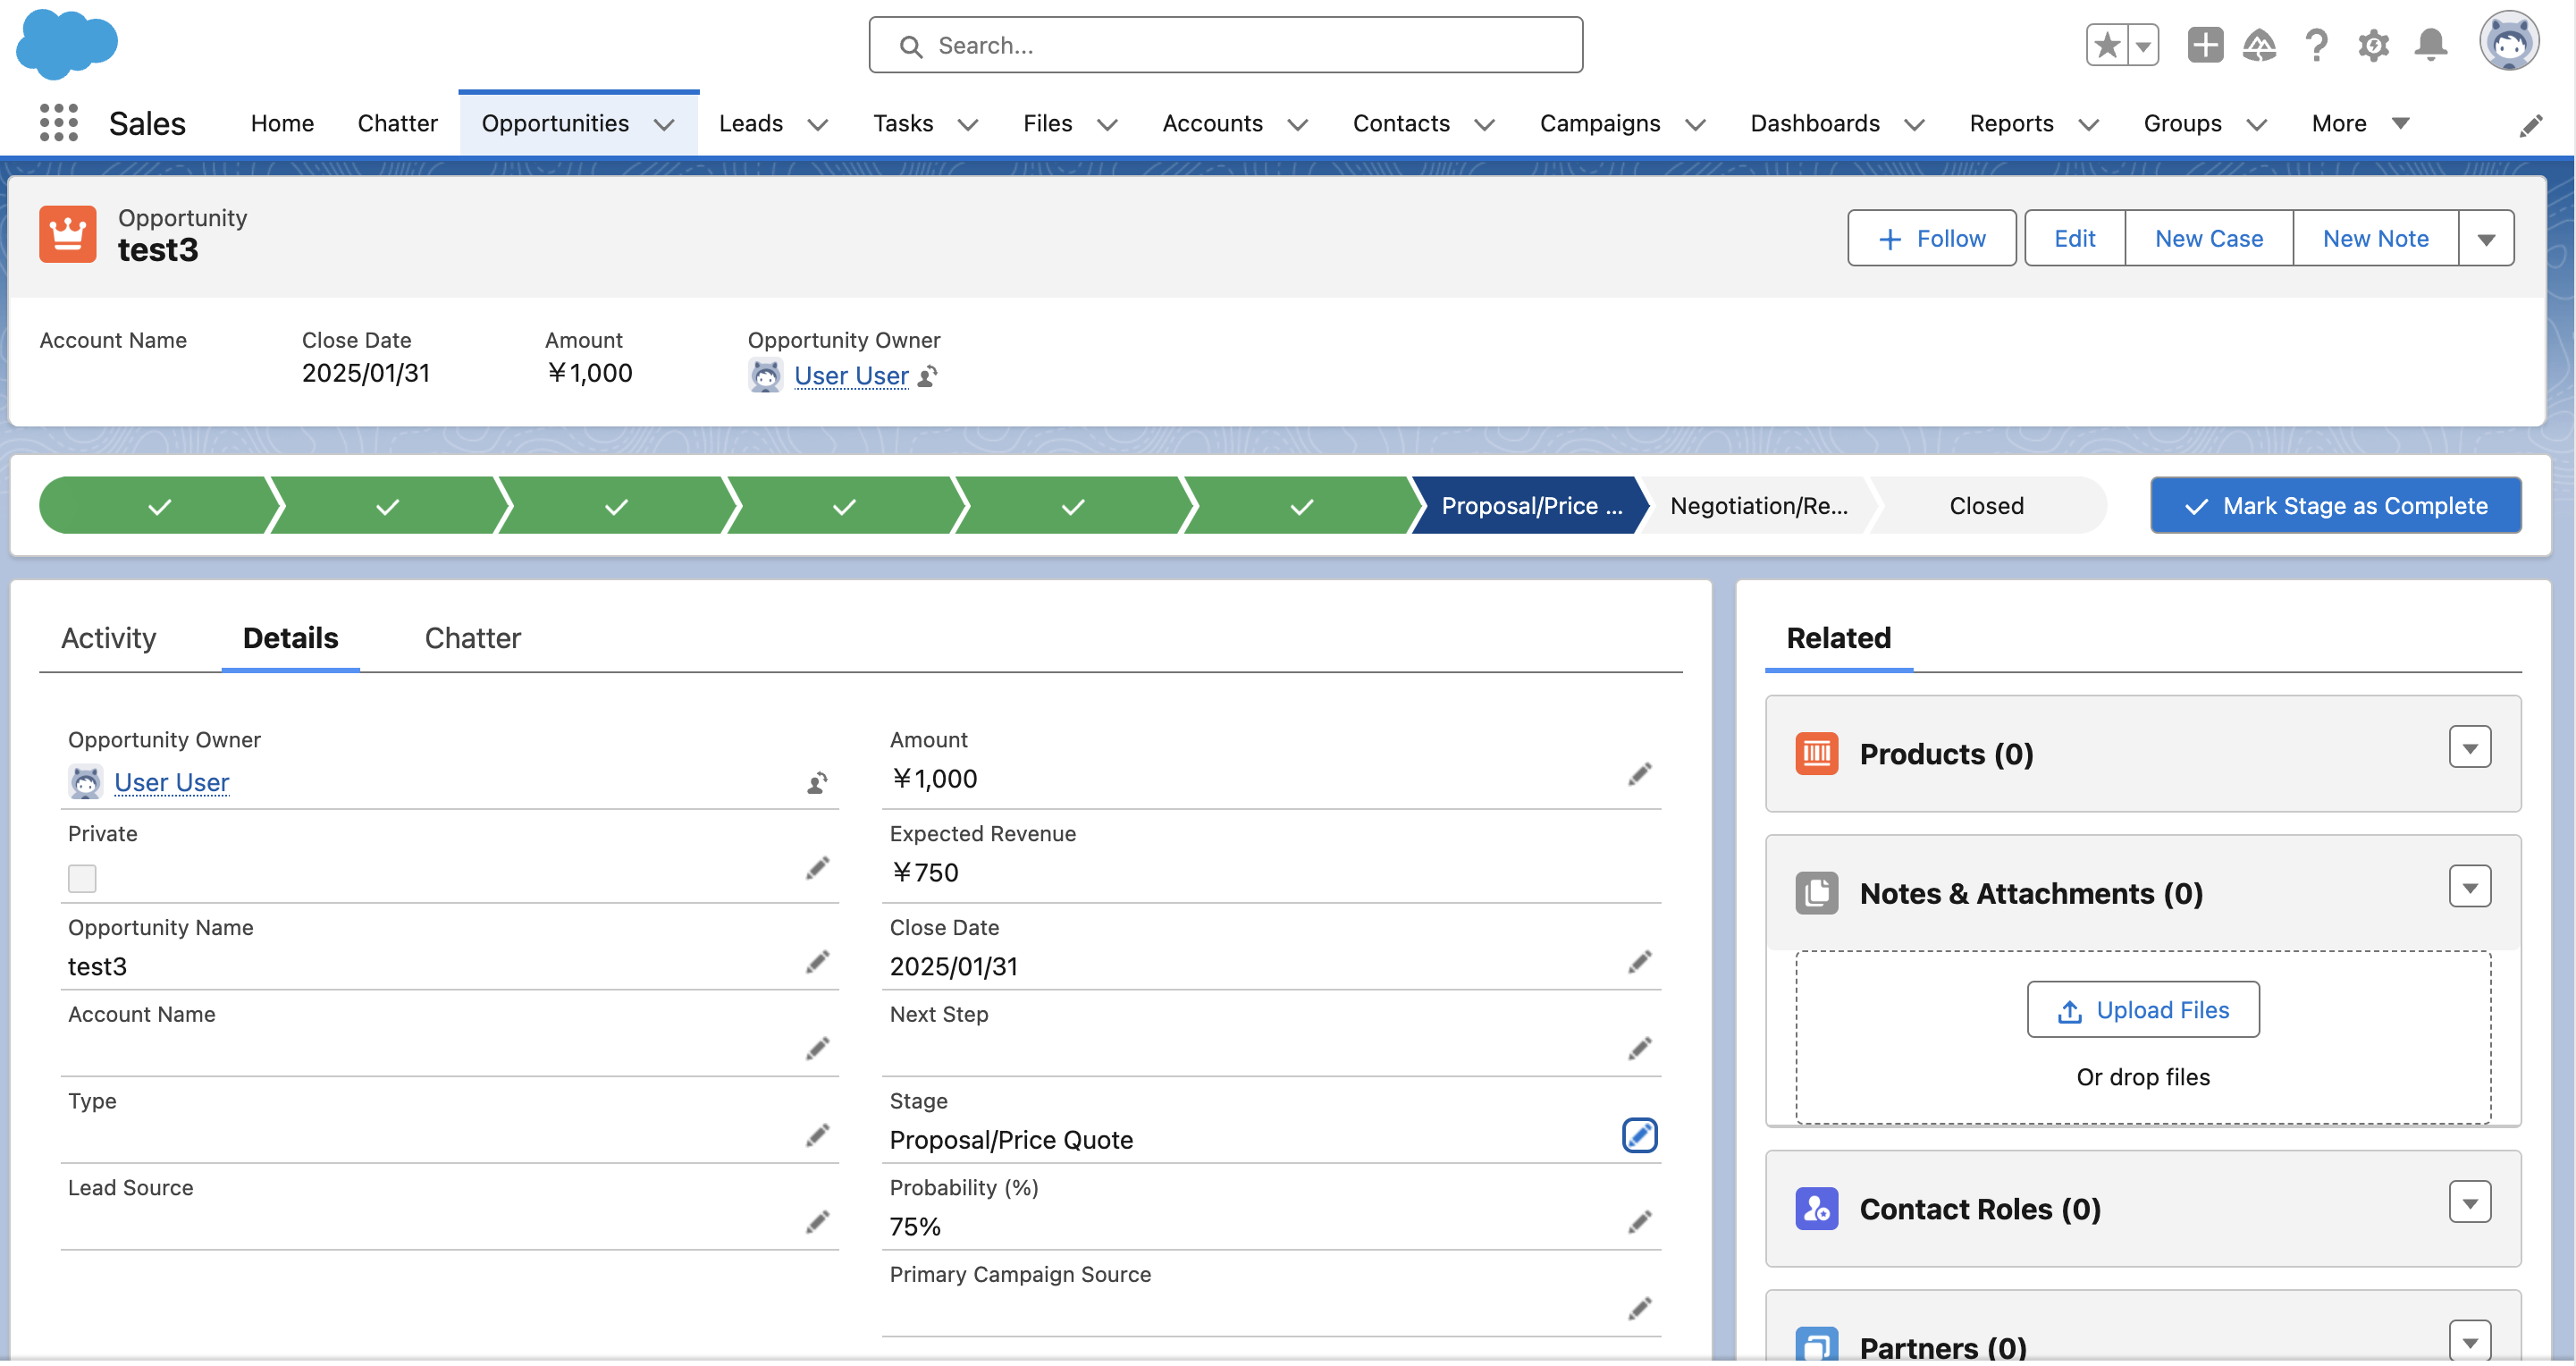Click change owner icon in Details section
Image resolution: width=2576 pixels, height=1366 pixels.
pyautogui.click(x=817, y=783)
